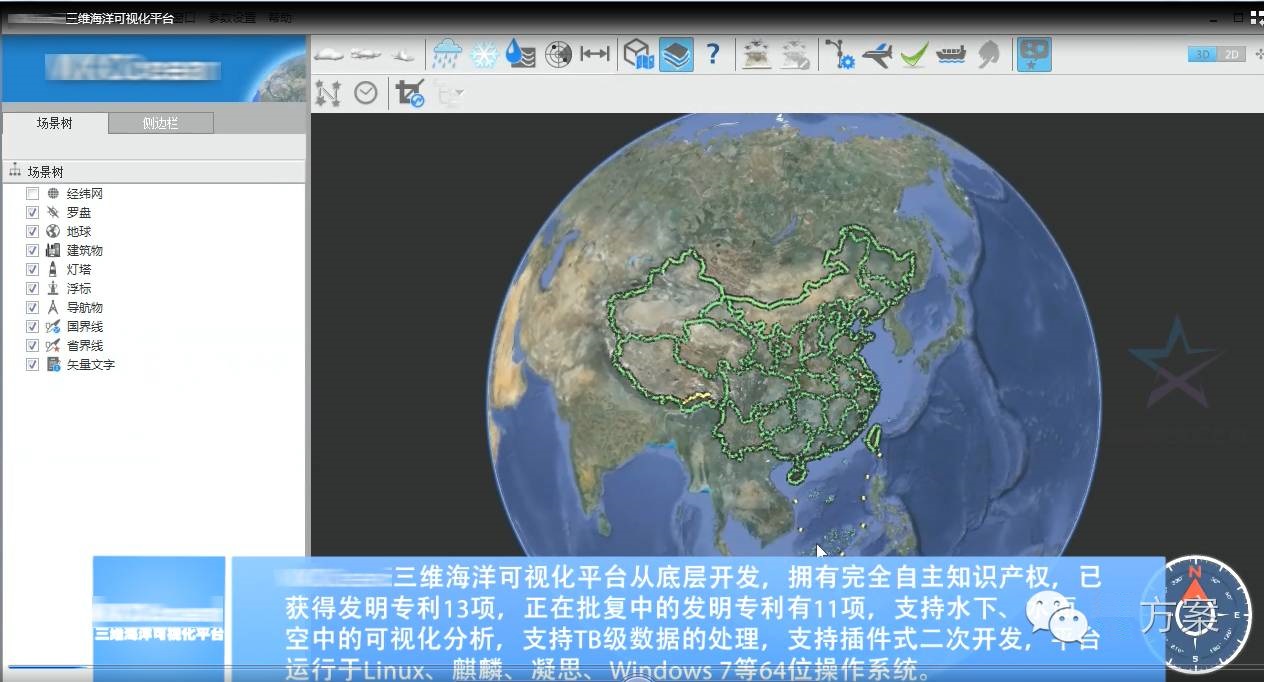This screenshot has width=1264, height=682.
Task: Click the green check mark icon
Action: tap(914, 54)
